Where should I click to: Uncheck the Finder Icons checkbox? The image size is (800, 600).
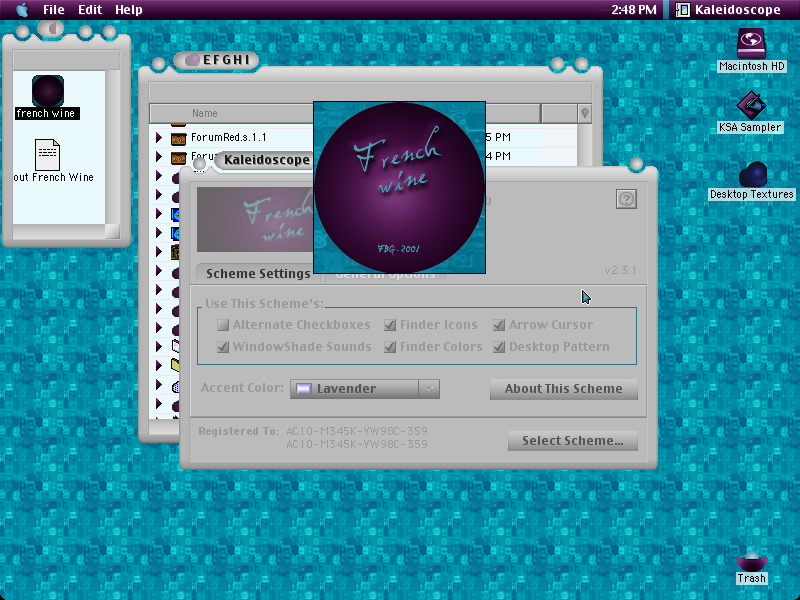click(390, 325)
